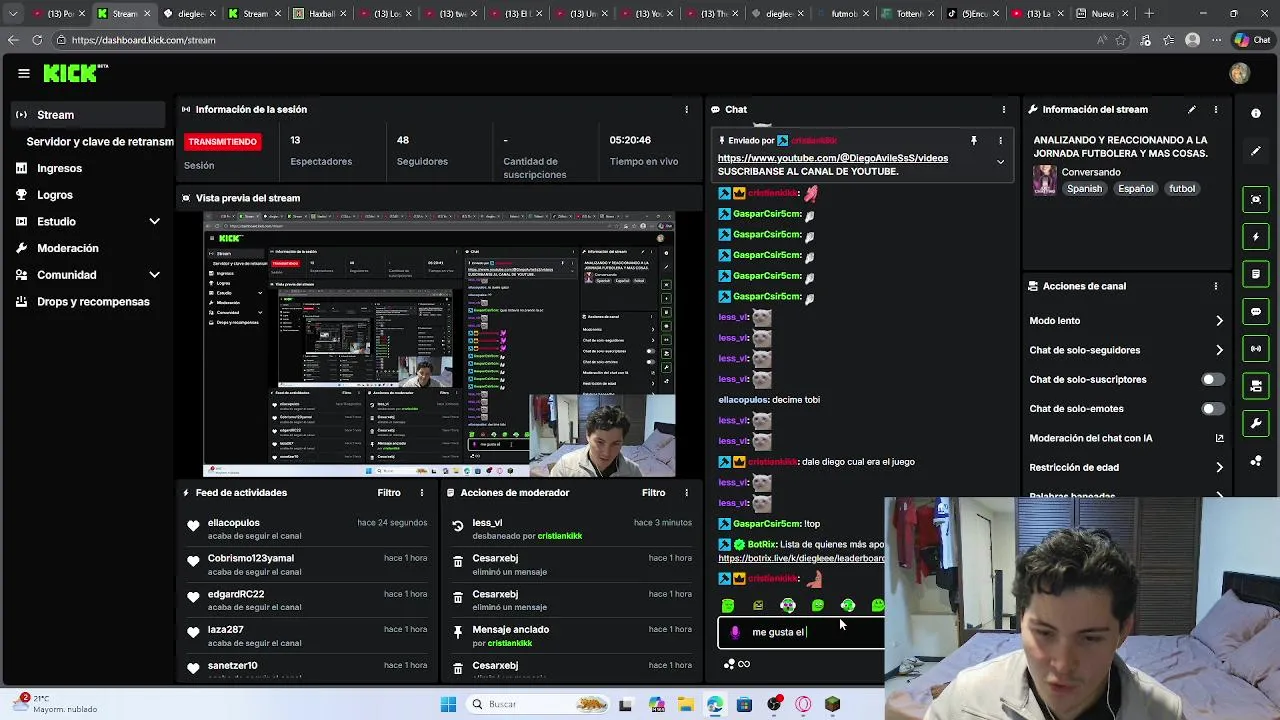Viewport: 1280px width, 720px height.
Task: Open Filtro in Acciones de moderador
Action: tap(653, 492)
